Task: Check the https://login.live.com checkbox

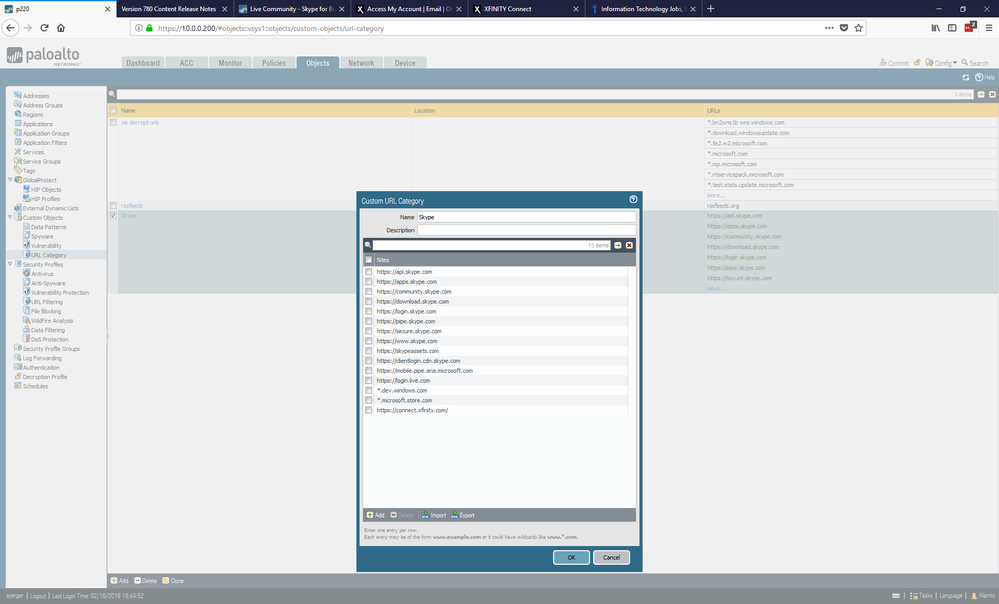Action: tap(368, 380)
